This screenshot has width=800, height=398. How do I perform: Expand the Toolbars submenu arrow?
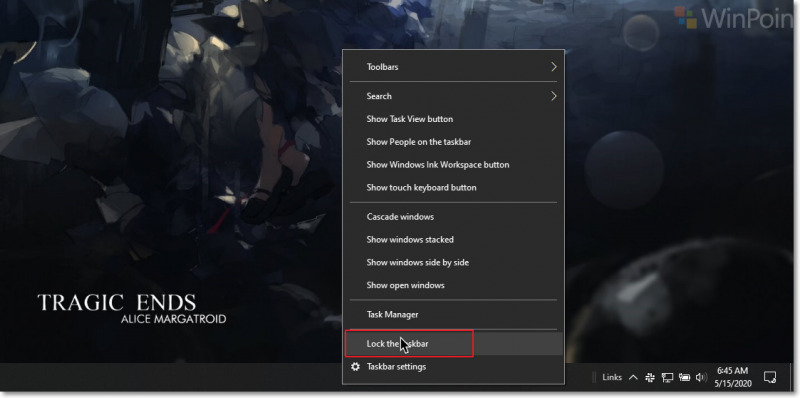[554, 67]
